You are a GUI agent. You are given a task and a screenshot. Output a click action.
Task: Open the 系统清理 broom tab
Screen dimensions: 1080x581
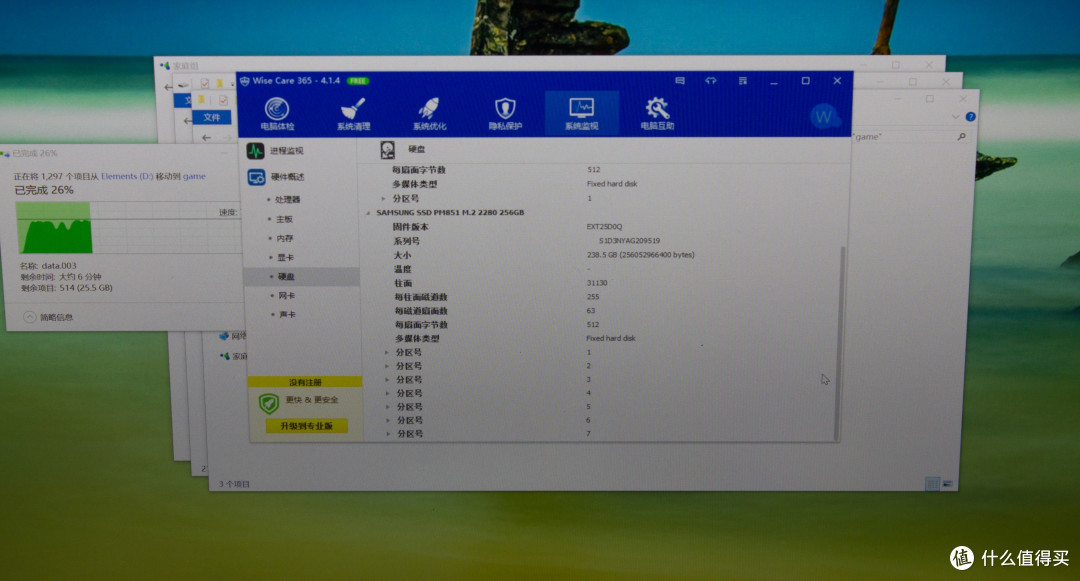tap(353, 114)
